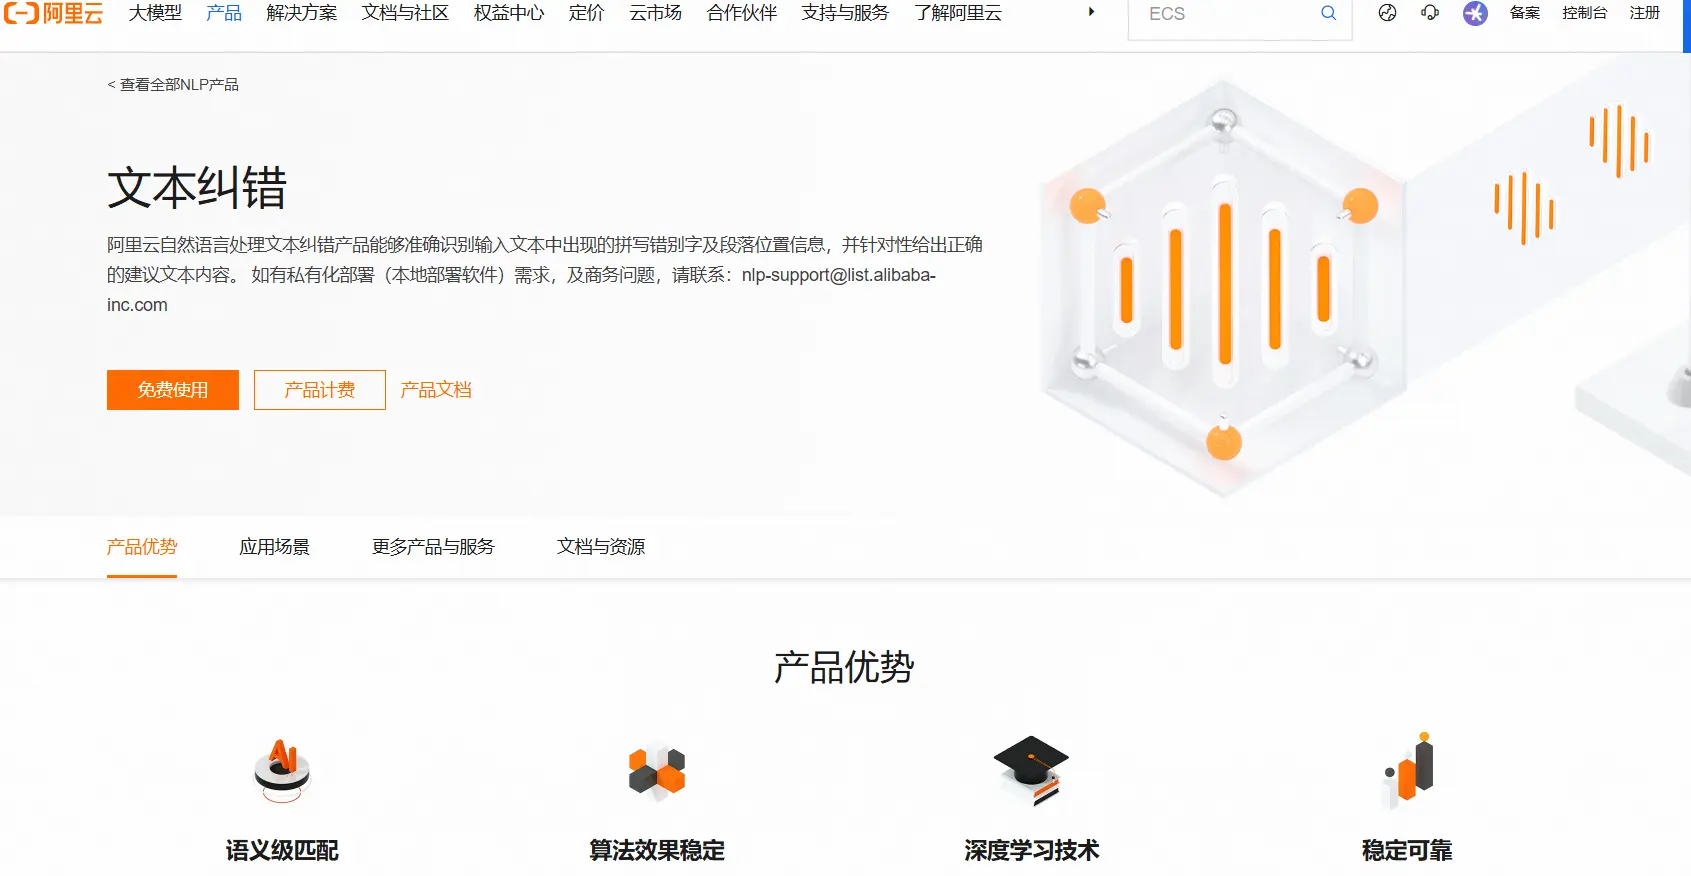
Task: Open the 产品文档 link
Action: click(436, 390)
